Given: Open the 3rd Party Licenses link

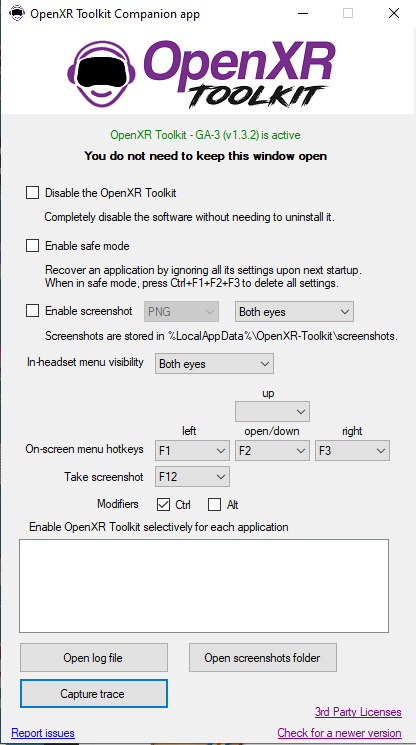Looking at the screenshot, I should [x=358, y=712].
